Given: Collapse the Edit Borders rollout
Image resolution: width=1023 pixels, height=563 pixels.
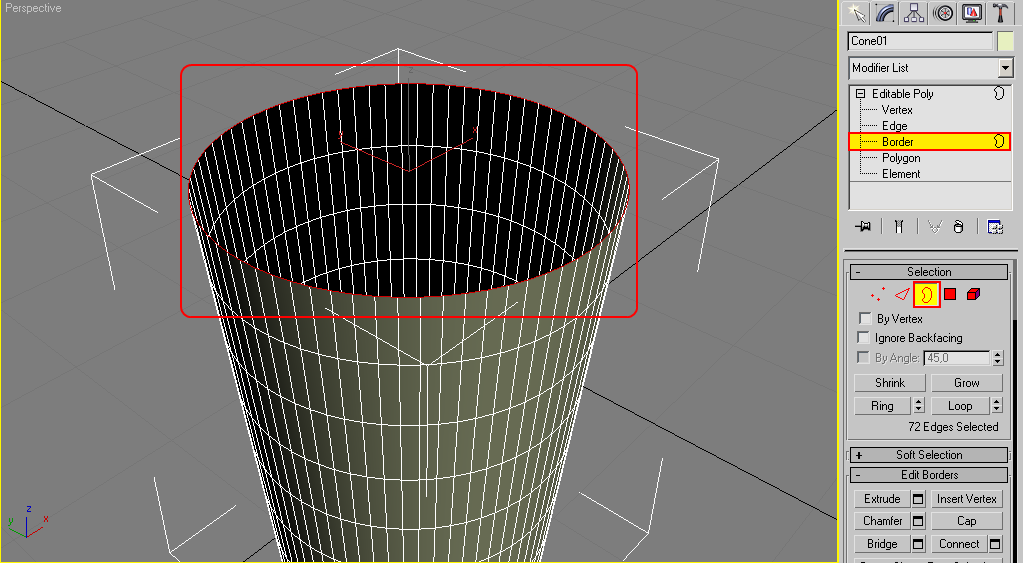Looking at the screenshot, I should click(929, 475).
